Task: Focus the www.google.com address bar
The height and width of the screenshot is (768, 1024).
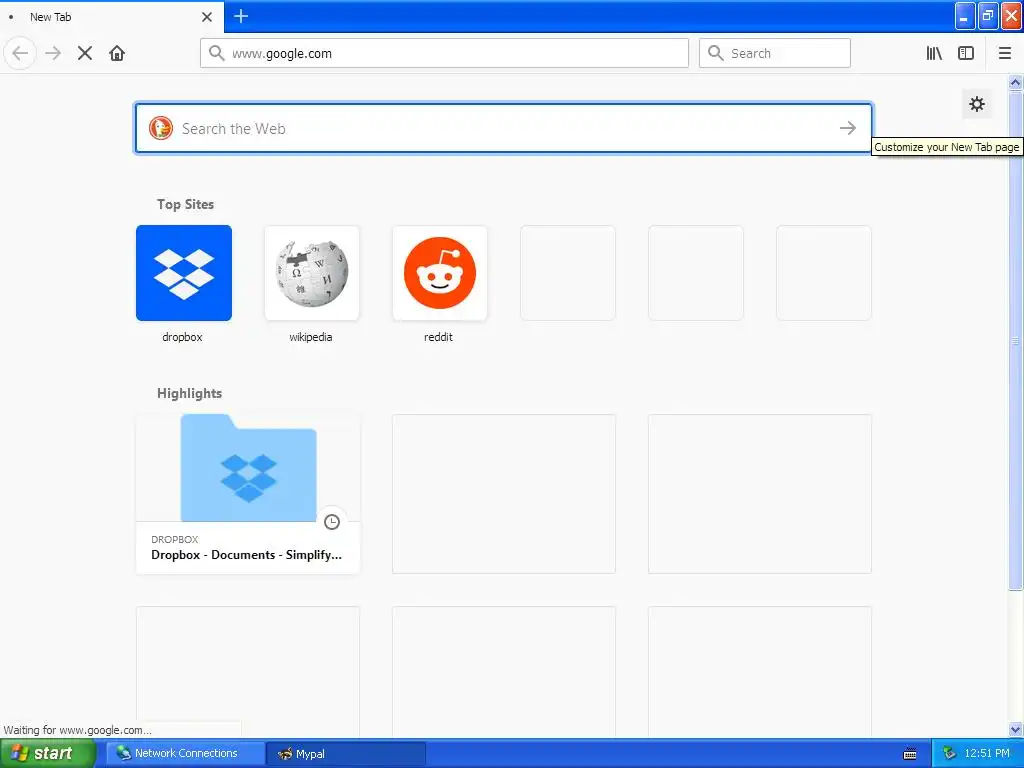Action: coord(444,53)
